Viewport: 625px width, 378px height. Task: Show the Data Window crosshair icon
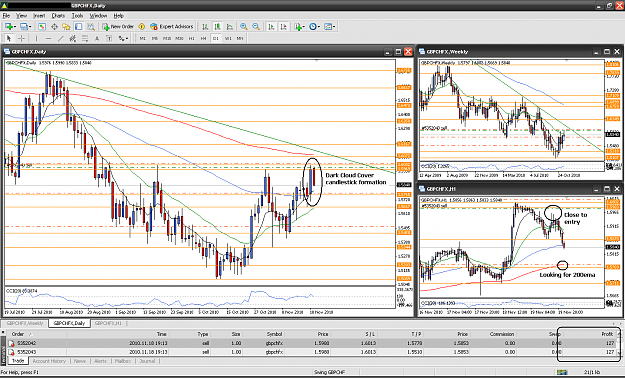click(x=54, y=27)
